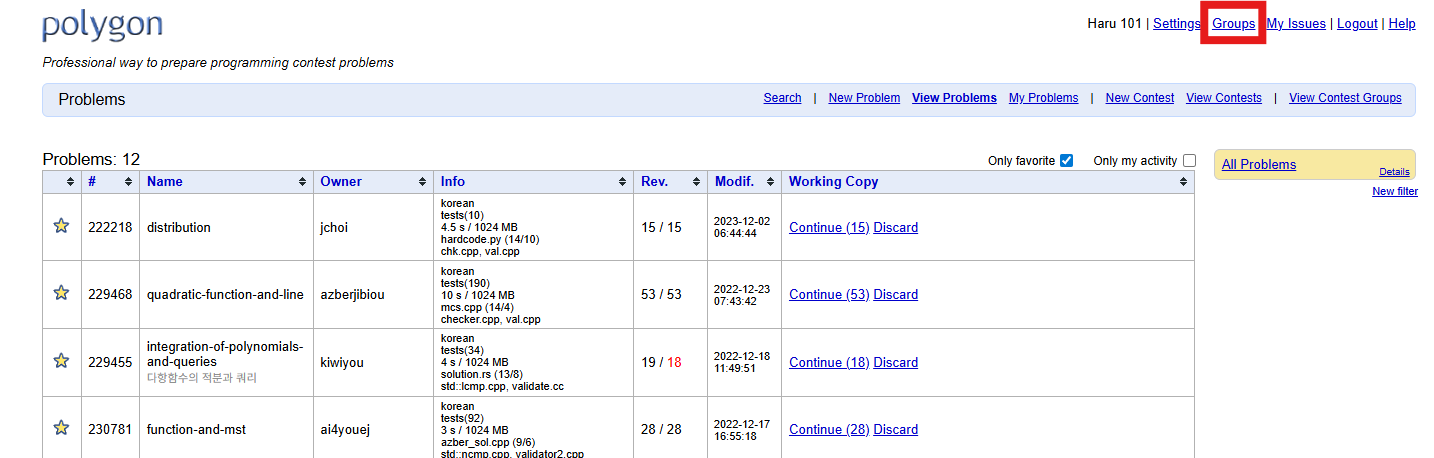This screenshot has height=458, width=1434.
Task: Click problem id 229455
Action: click(x=110, y=362)
